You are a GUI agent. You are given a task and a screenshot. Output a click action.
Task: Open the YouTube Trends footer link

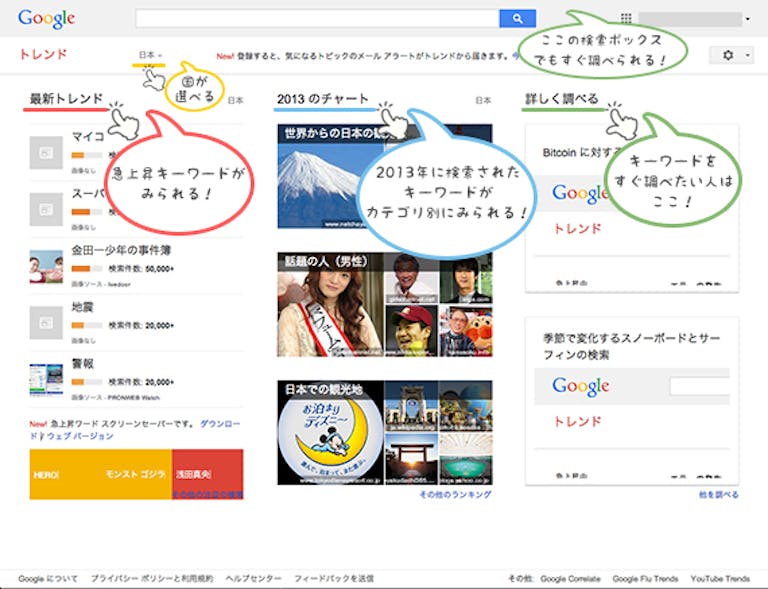pyautogui.click(x=722, y=579)
